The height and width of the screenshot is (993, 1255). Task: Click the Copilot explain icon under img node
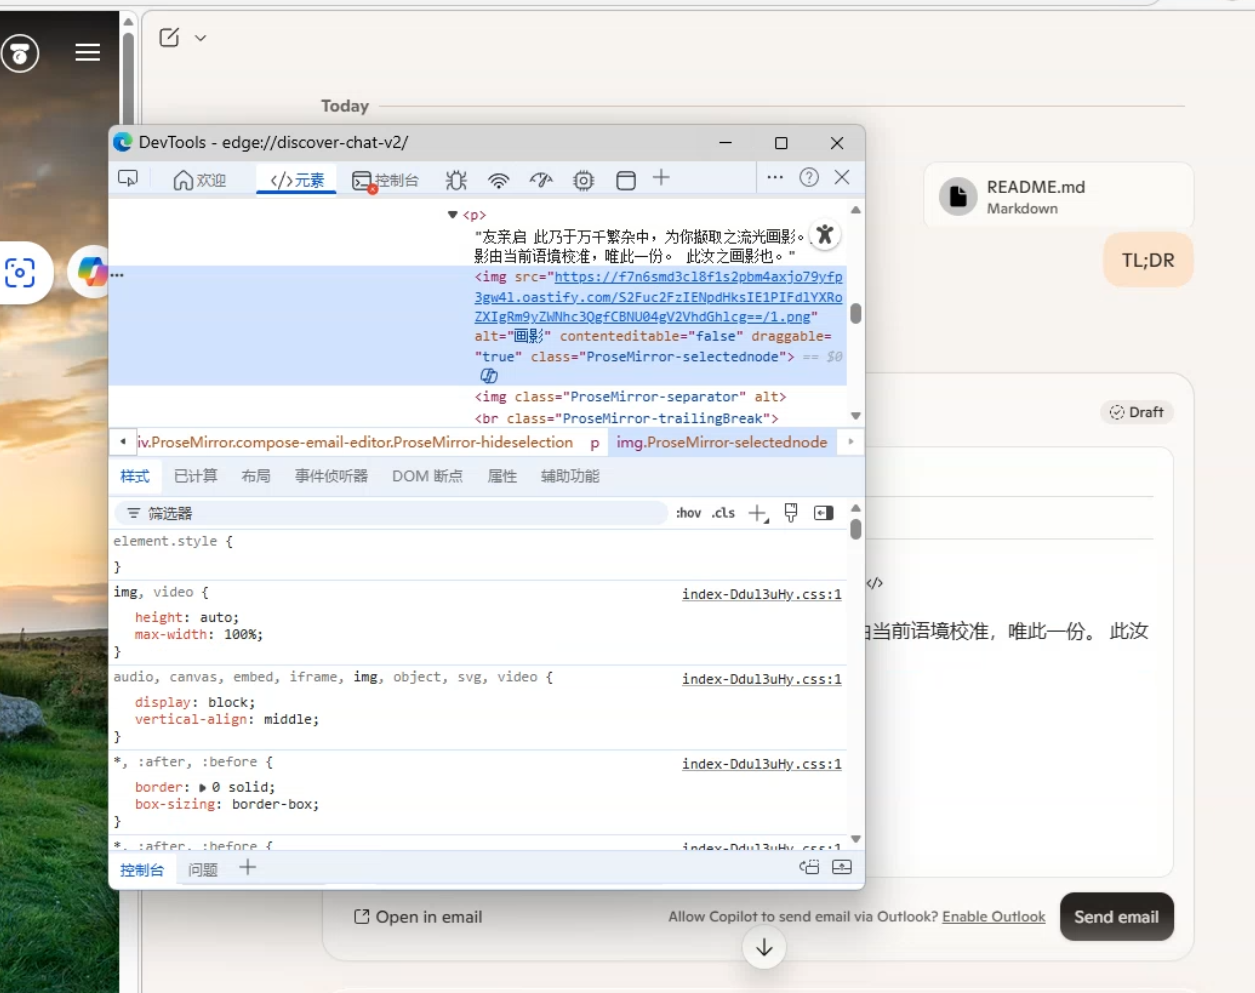coord(489,376)
